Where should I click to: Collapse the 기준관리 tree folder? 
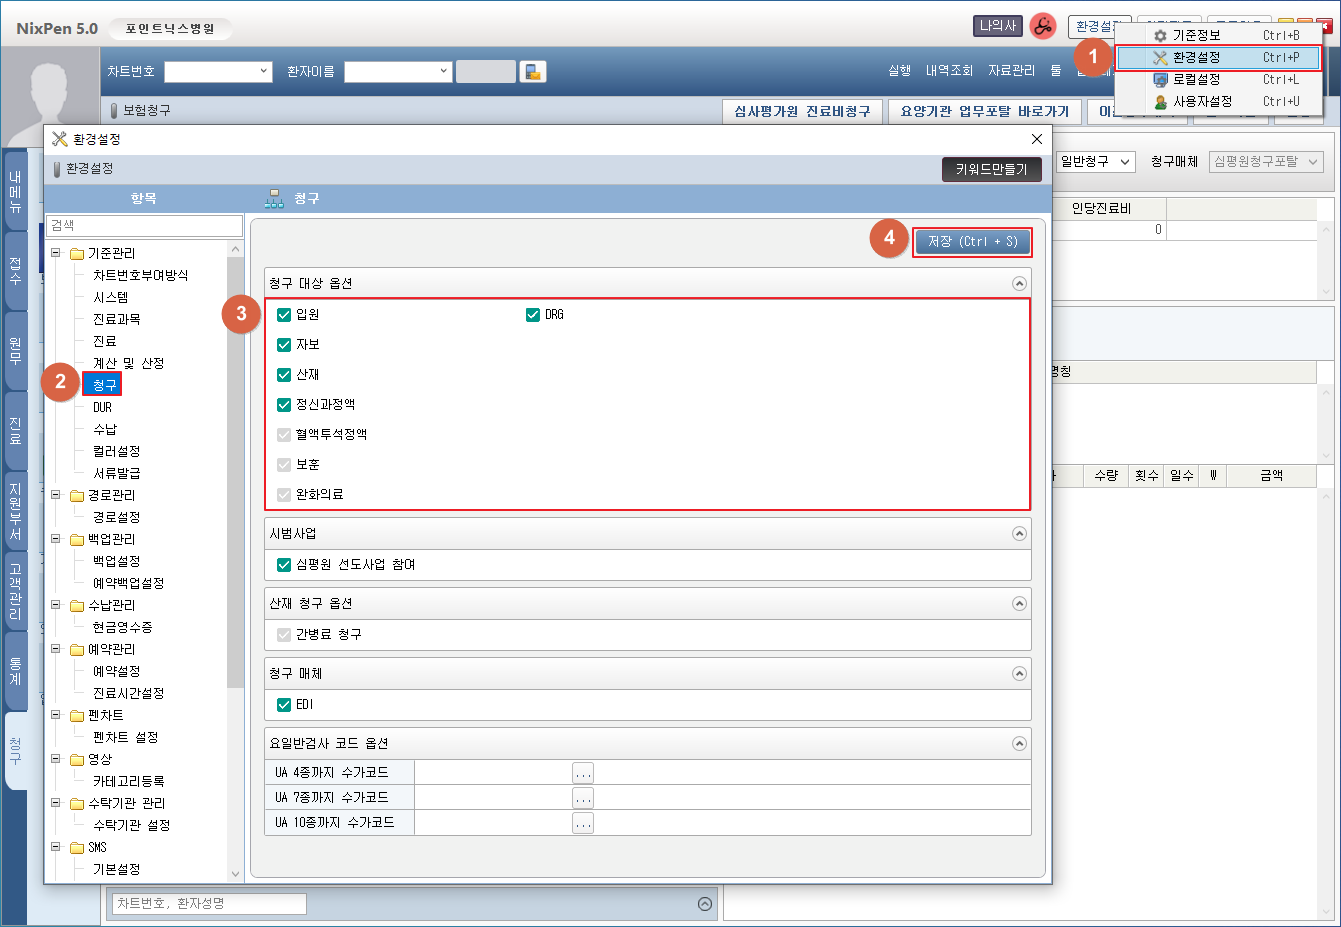coord(57,254)
